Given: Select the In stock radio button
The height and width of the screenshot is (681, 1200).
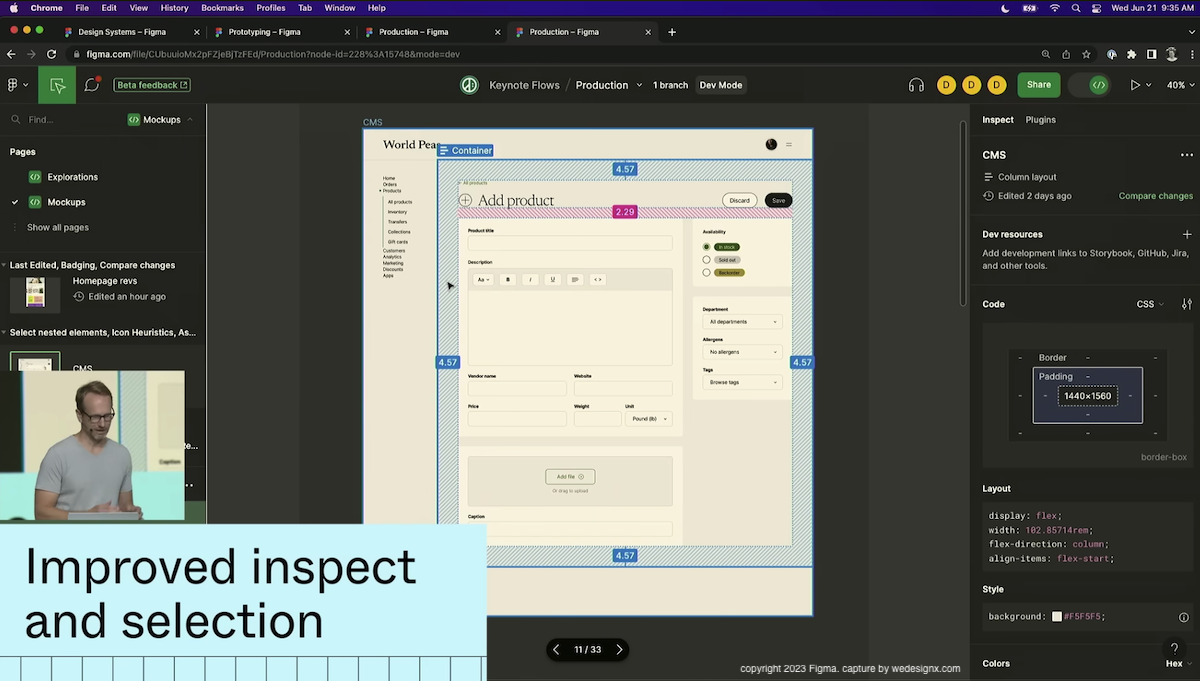Looking at the screenshot, I should 707,247.
